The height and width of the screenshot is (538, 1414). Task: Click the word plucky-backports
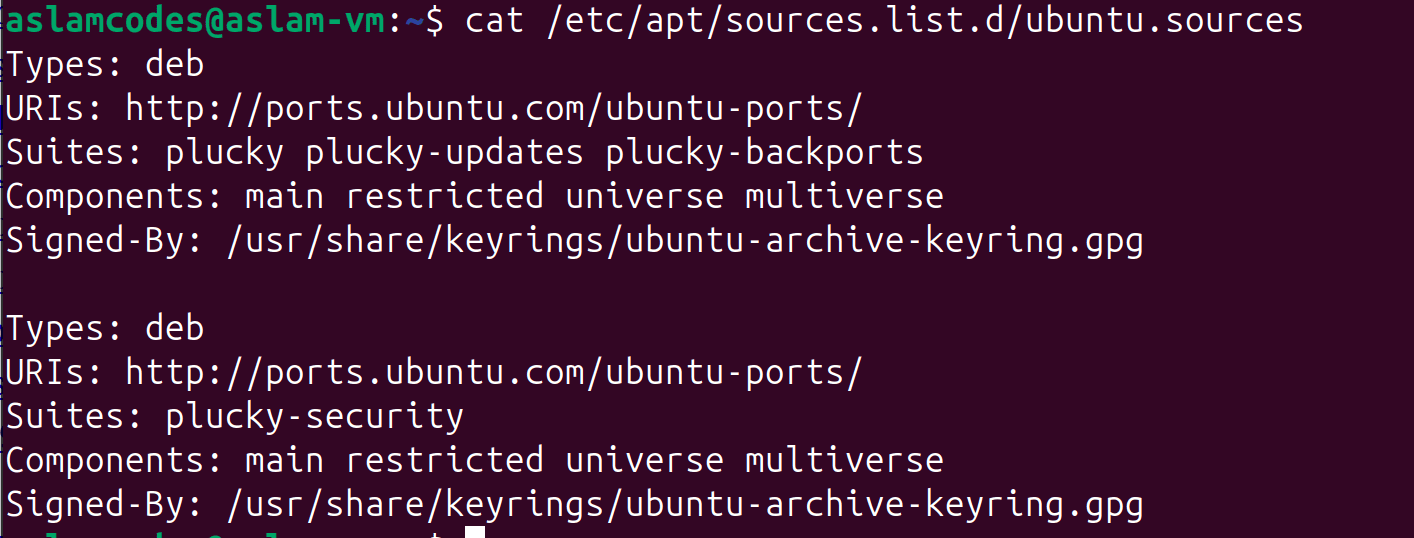(764, 152)
